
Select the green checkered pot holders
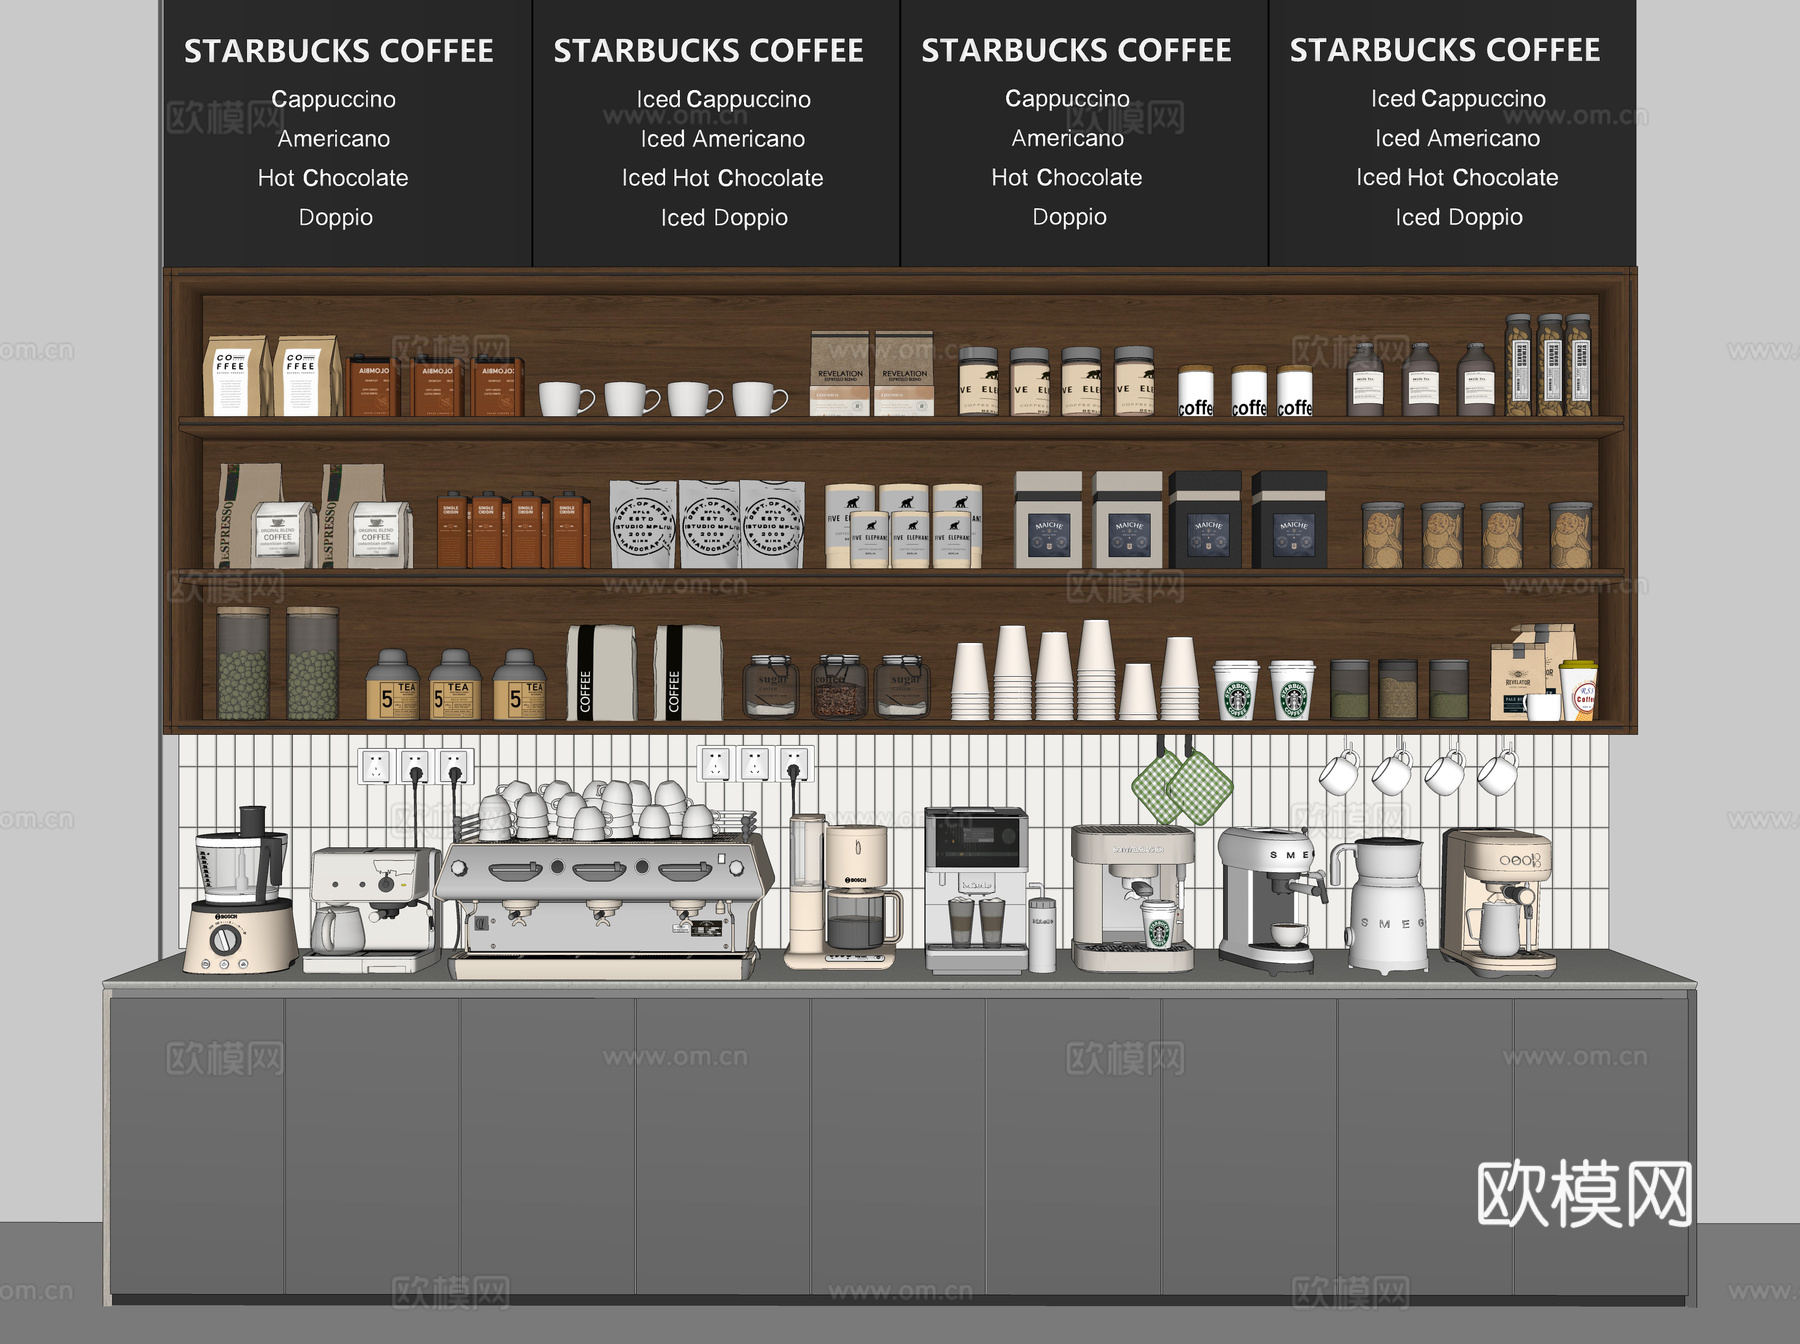1182,785
